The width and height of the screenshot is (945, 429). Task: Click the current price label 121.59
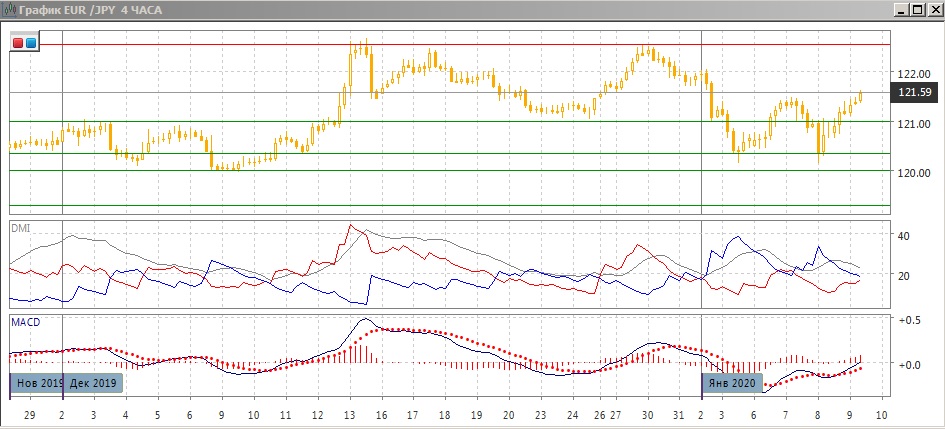click(915, 93)
